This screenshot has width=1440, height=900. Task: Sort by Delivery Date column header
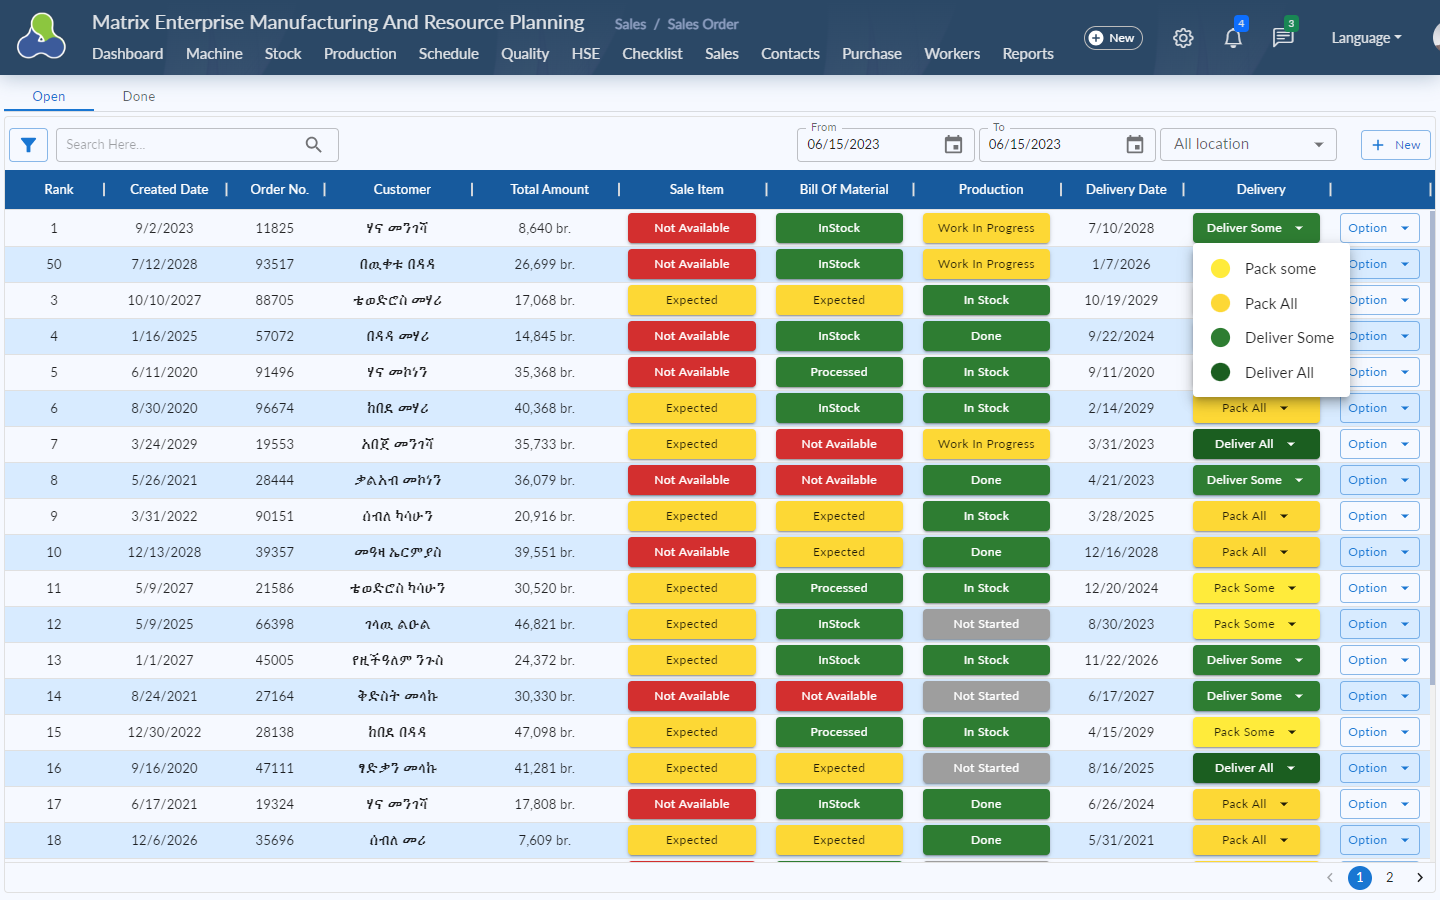pos(1126,189)
